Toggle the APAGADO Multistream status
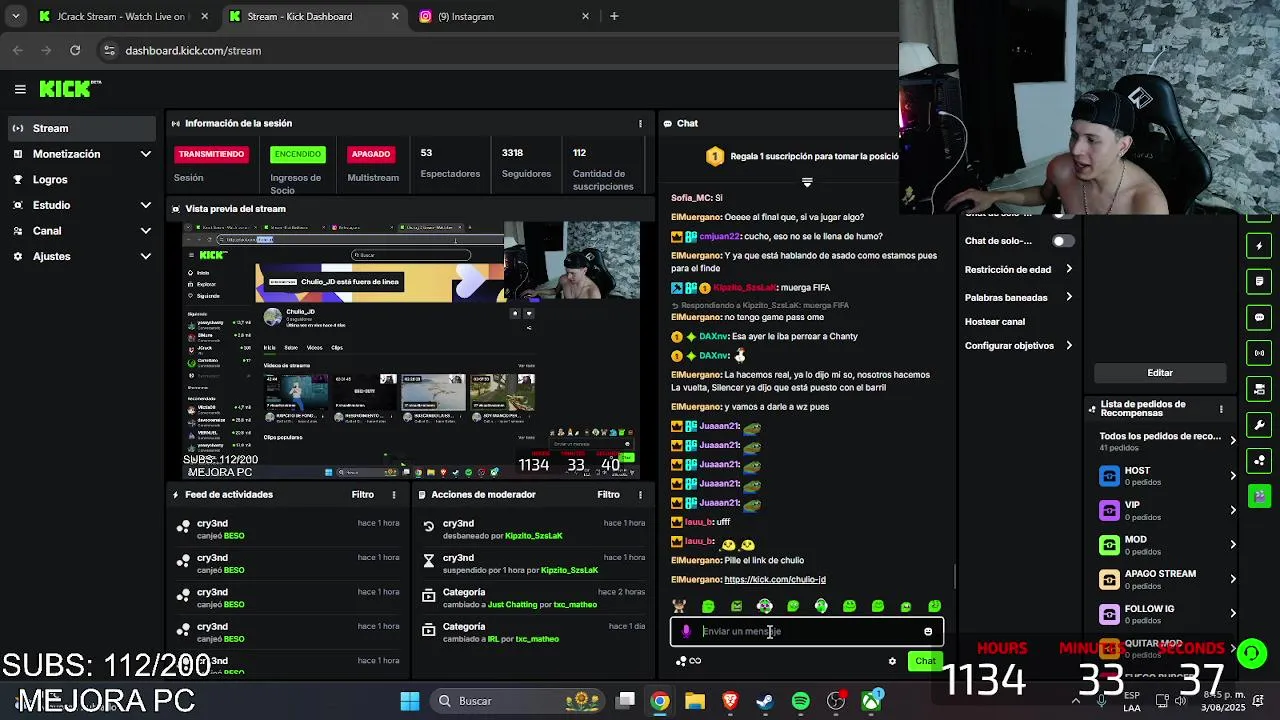The width and height of the screenshot is (1280, 720). (370, 154)
